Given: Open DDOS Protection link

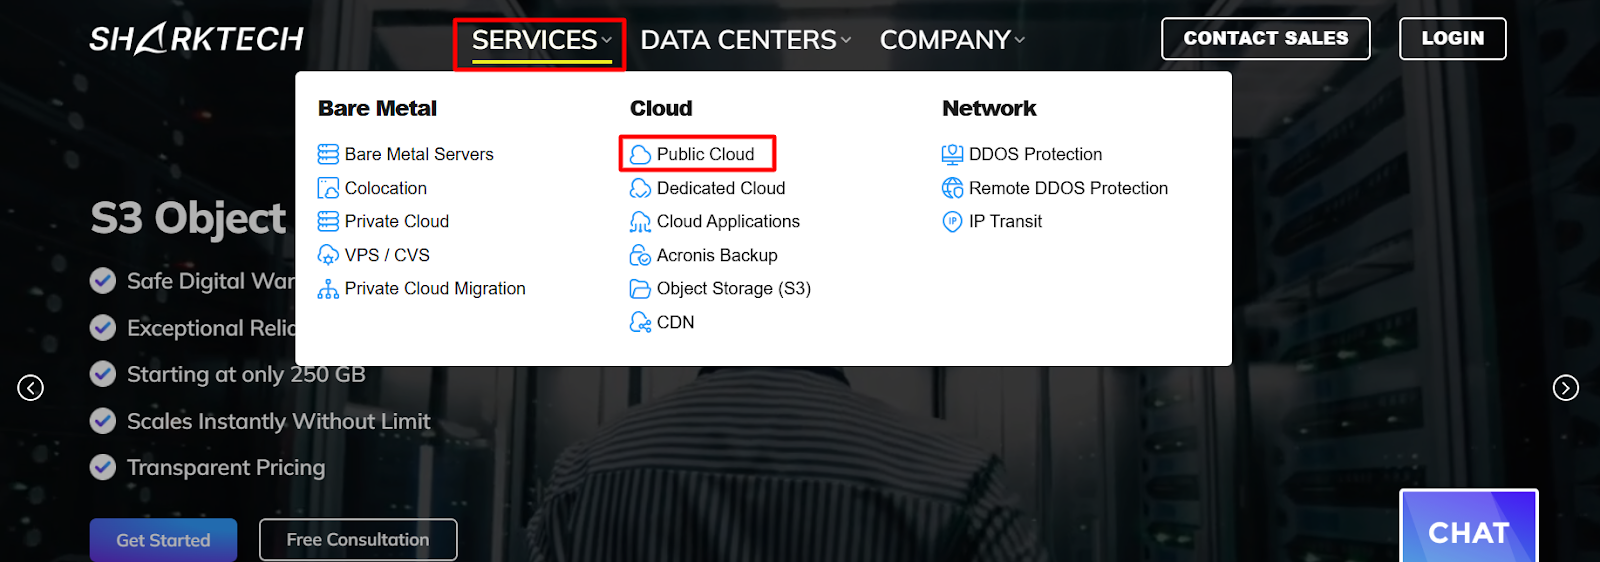Looking at the screenshot, I should click(x=1035, y=154).
